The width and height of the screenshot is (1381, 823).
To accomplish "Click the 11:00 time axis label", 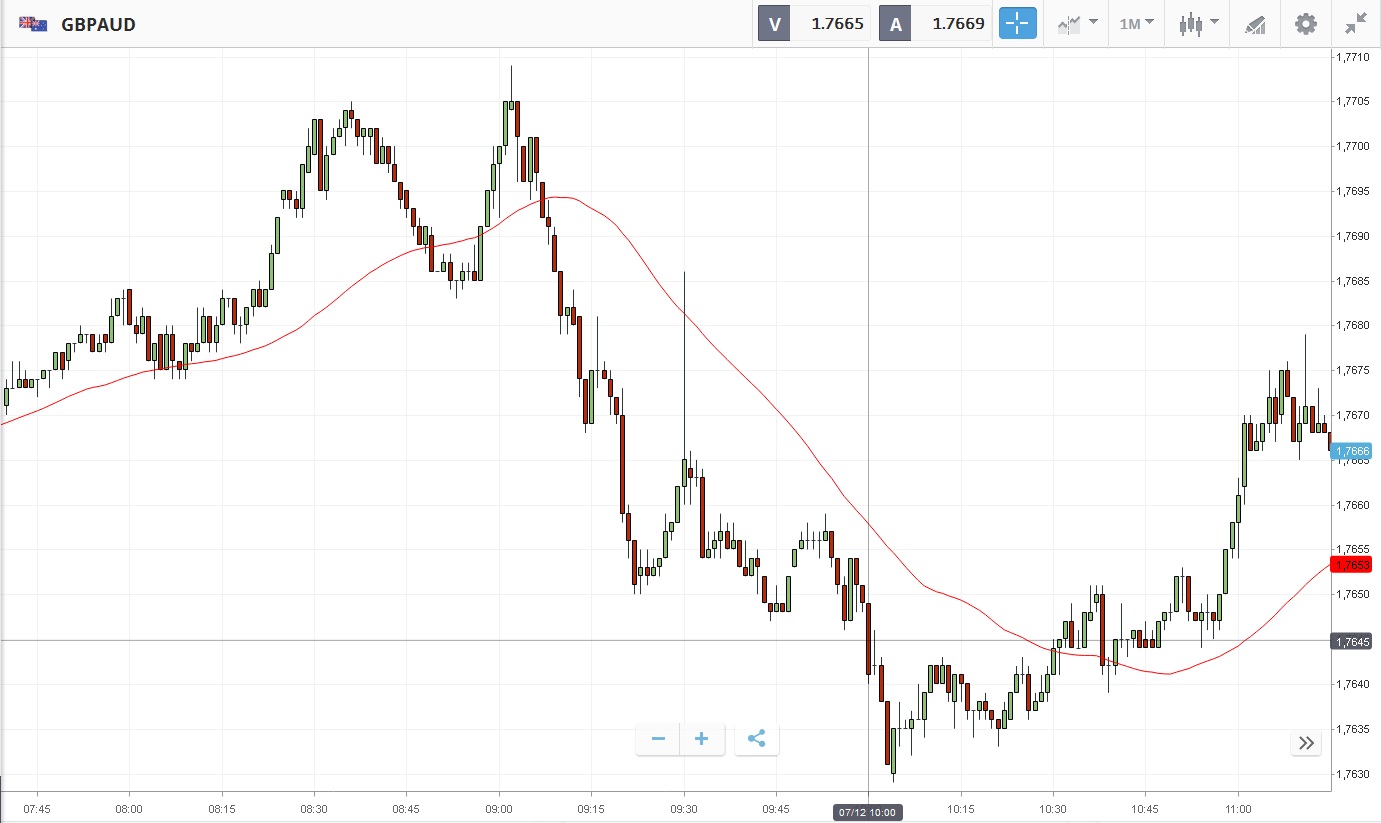I will point(1238,810).
